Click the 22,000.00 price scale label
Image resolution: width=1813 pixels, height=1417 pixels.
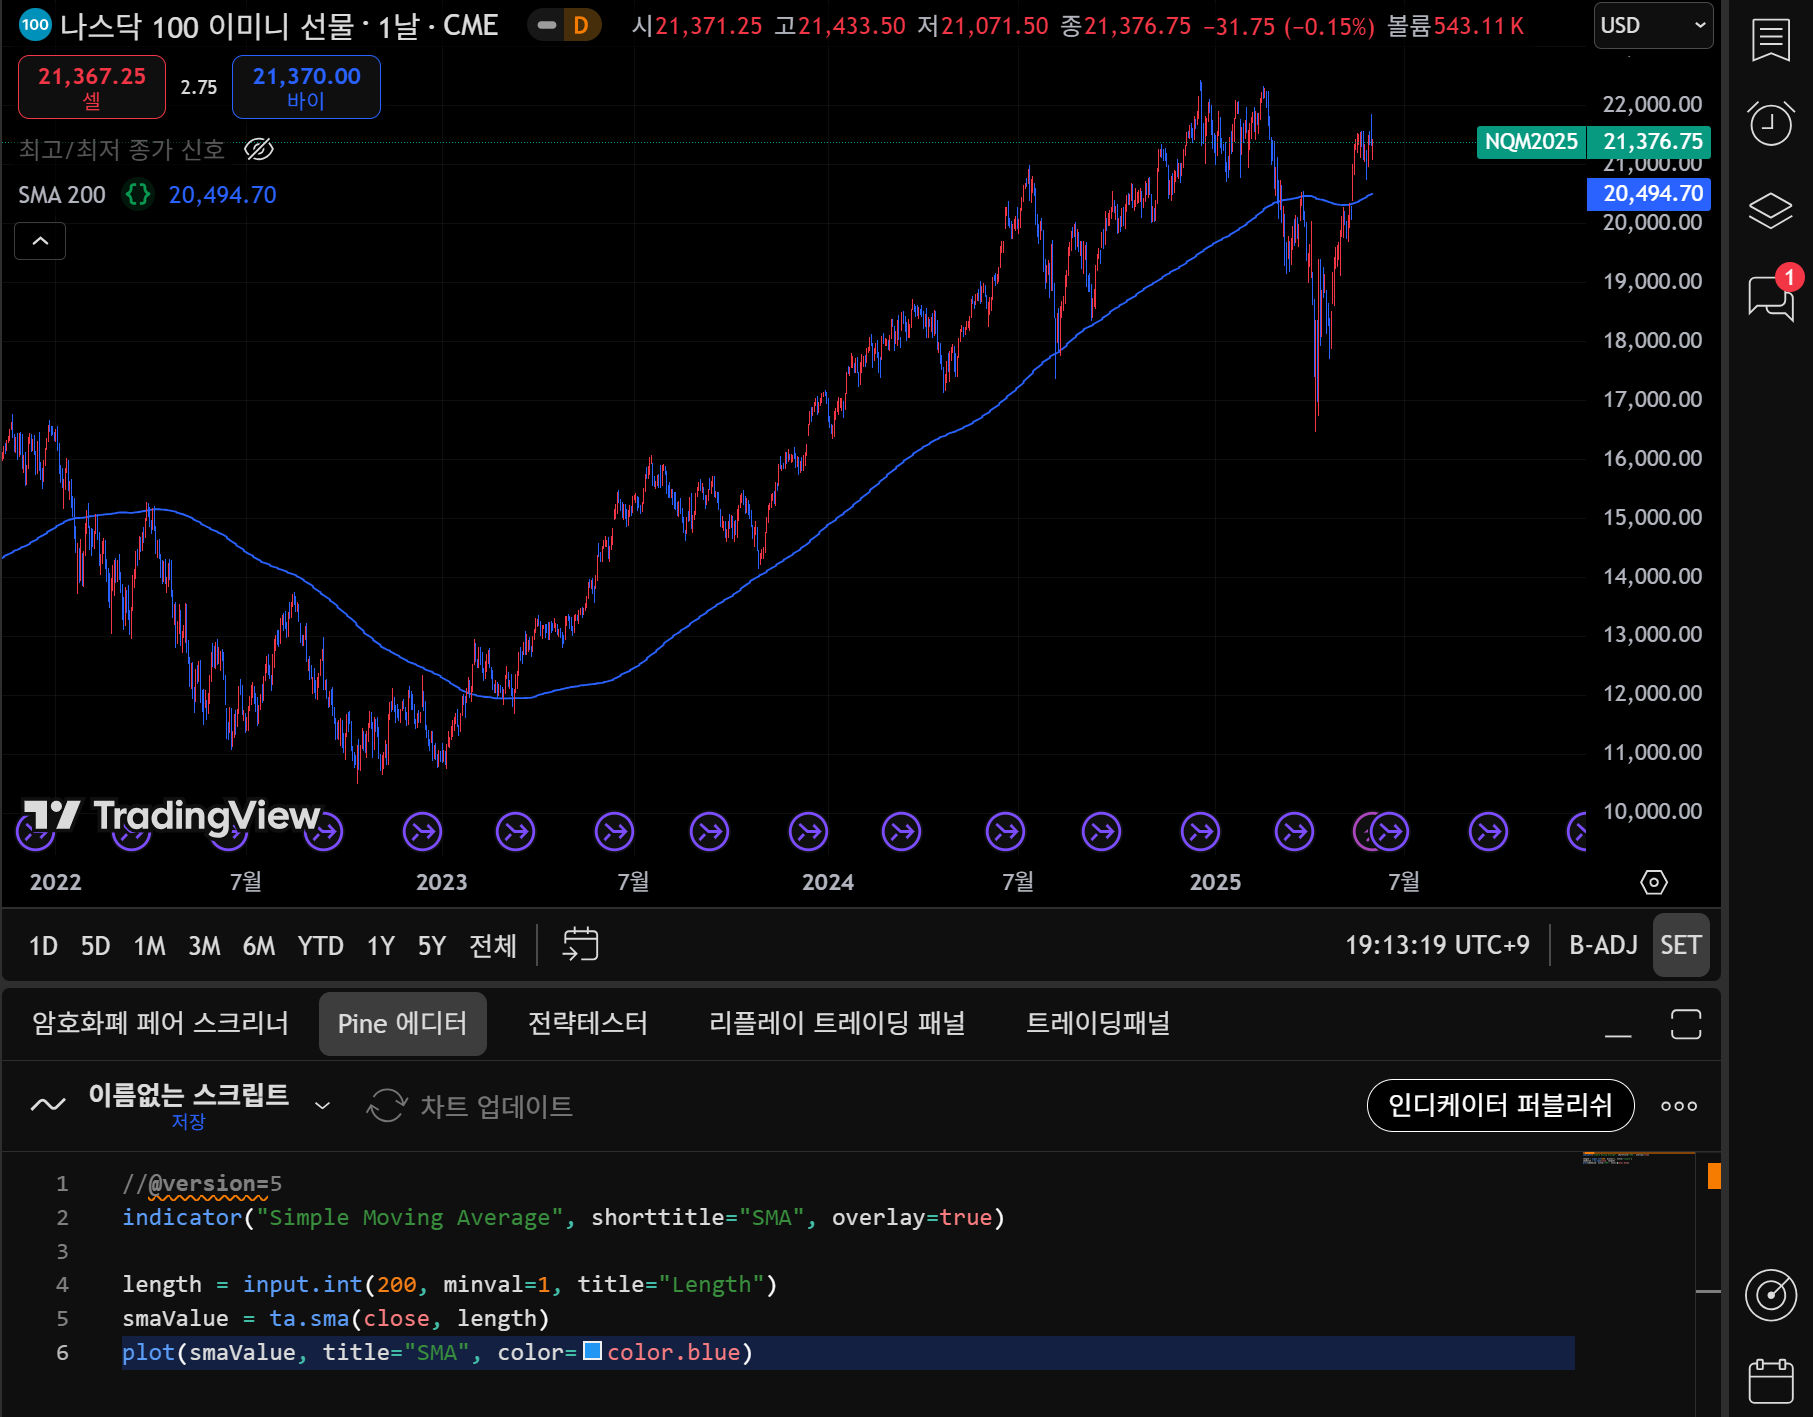[x=1652, y=104]
